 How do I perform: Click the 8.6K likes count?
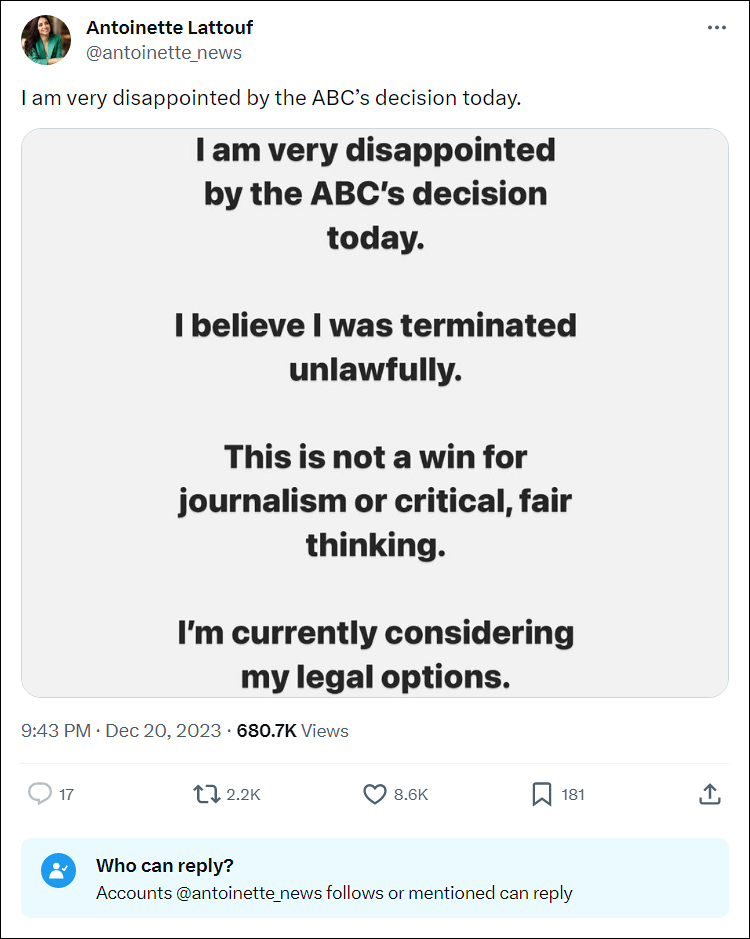[411, 795]
